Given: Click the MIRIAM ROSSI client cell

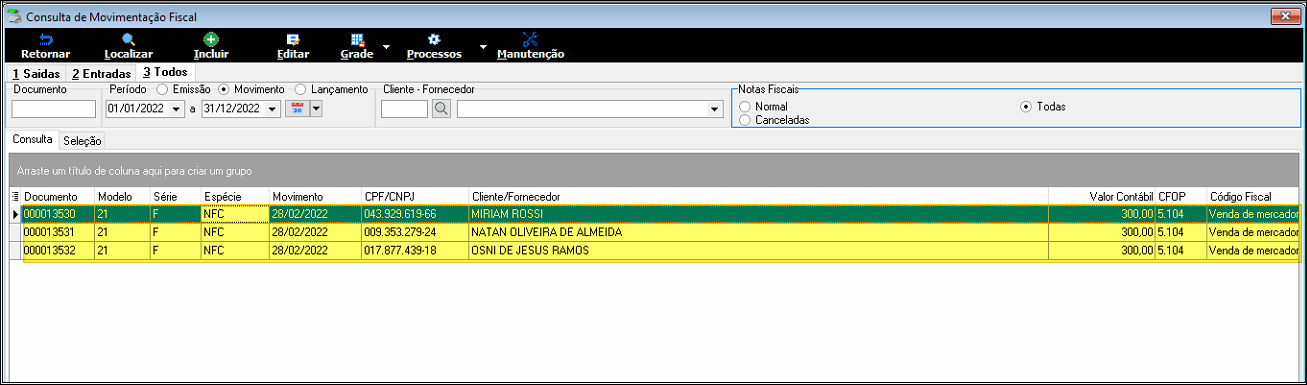Looking at the screenshot, I should click(758, 214).
